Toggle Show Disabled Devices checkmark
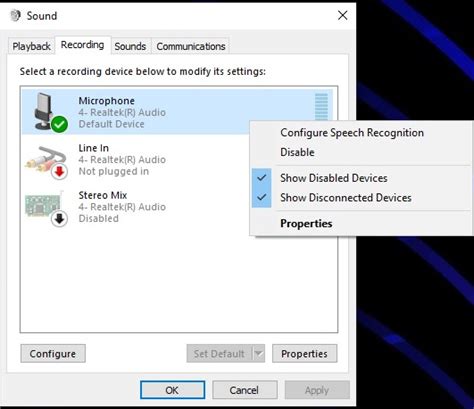 click(x=262, y=178)
